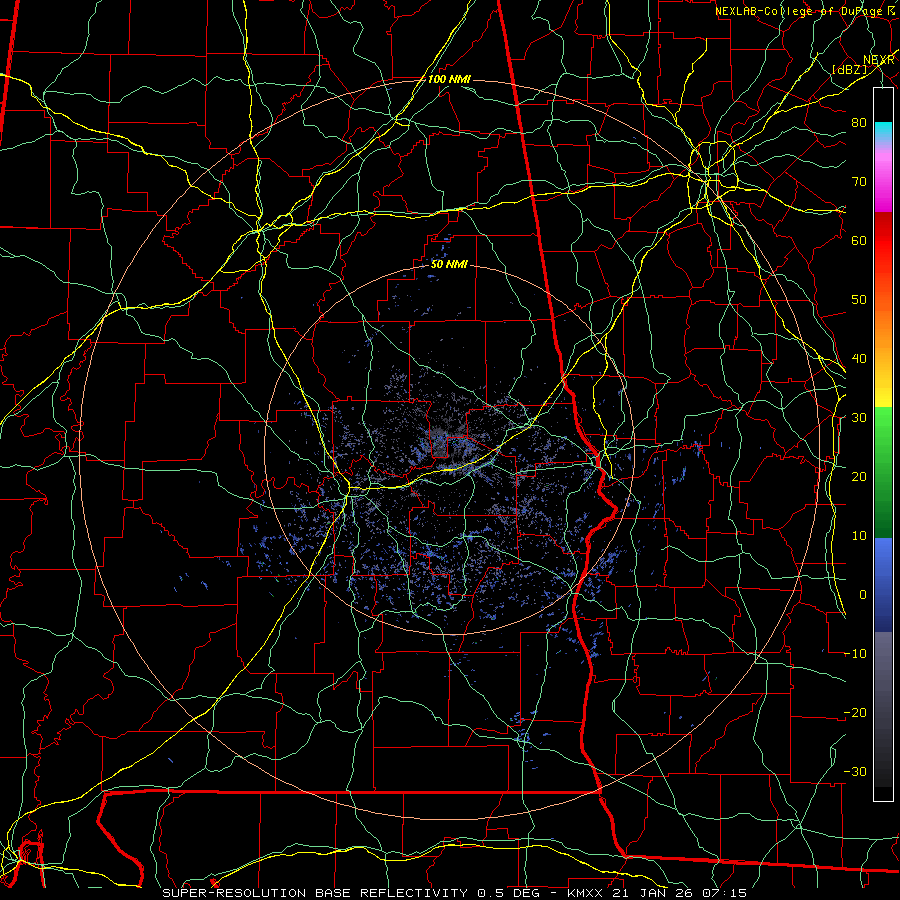
Task: Select the 50 value on the dBZ scale
Action: (x=859, y=300)
